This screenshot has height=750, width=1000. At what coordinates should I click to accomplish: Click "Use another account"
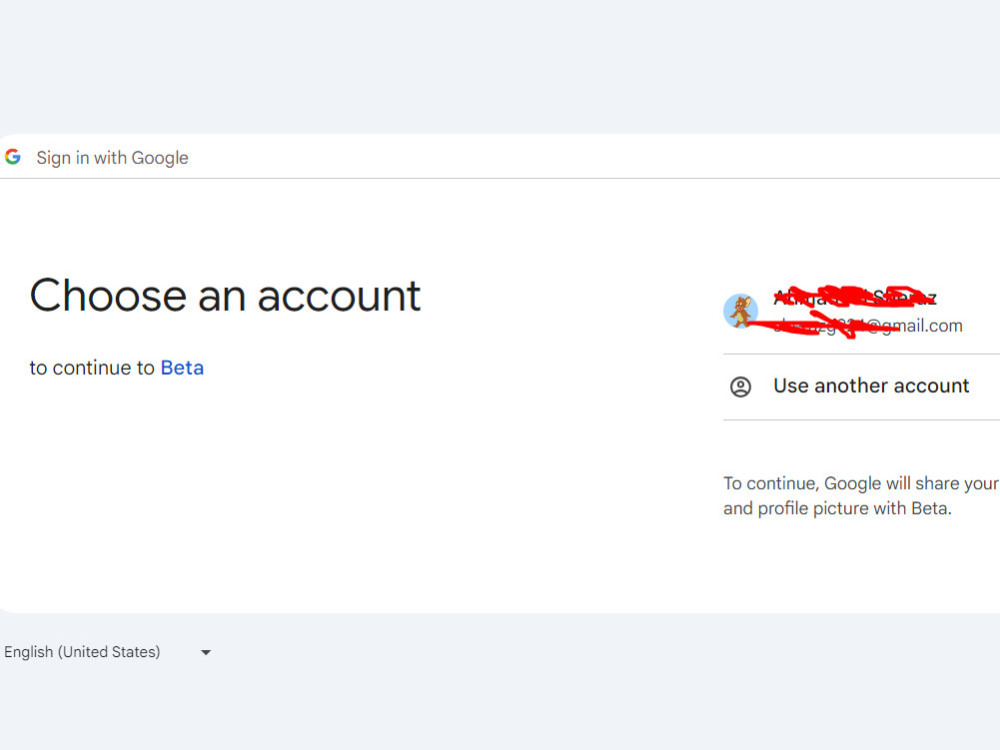click(870, 386)
